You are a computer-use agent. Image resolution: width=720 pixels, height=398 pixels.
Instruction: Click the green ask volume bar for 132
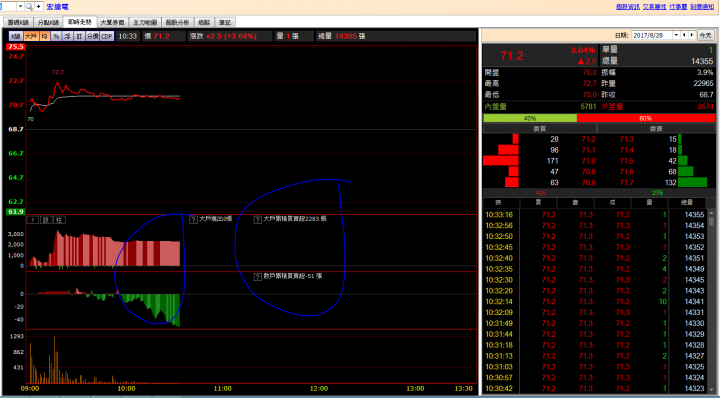692,183
